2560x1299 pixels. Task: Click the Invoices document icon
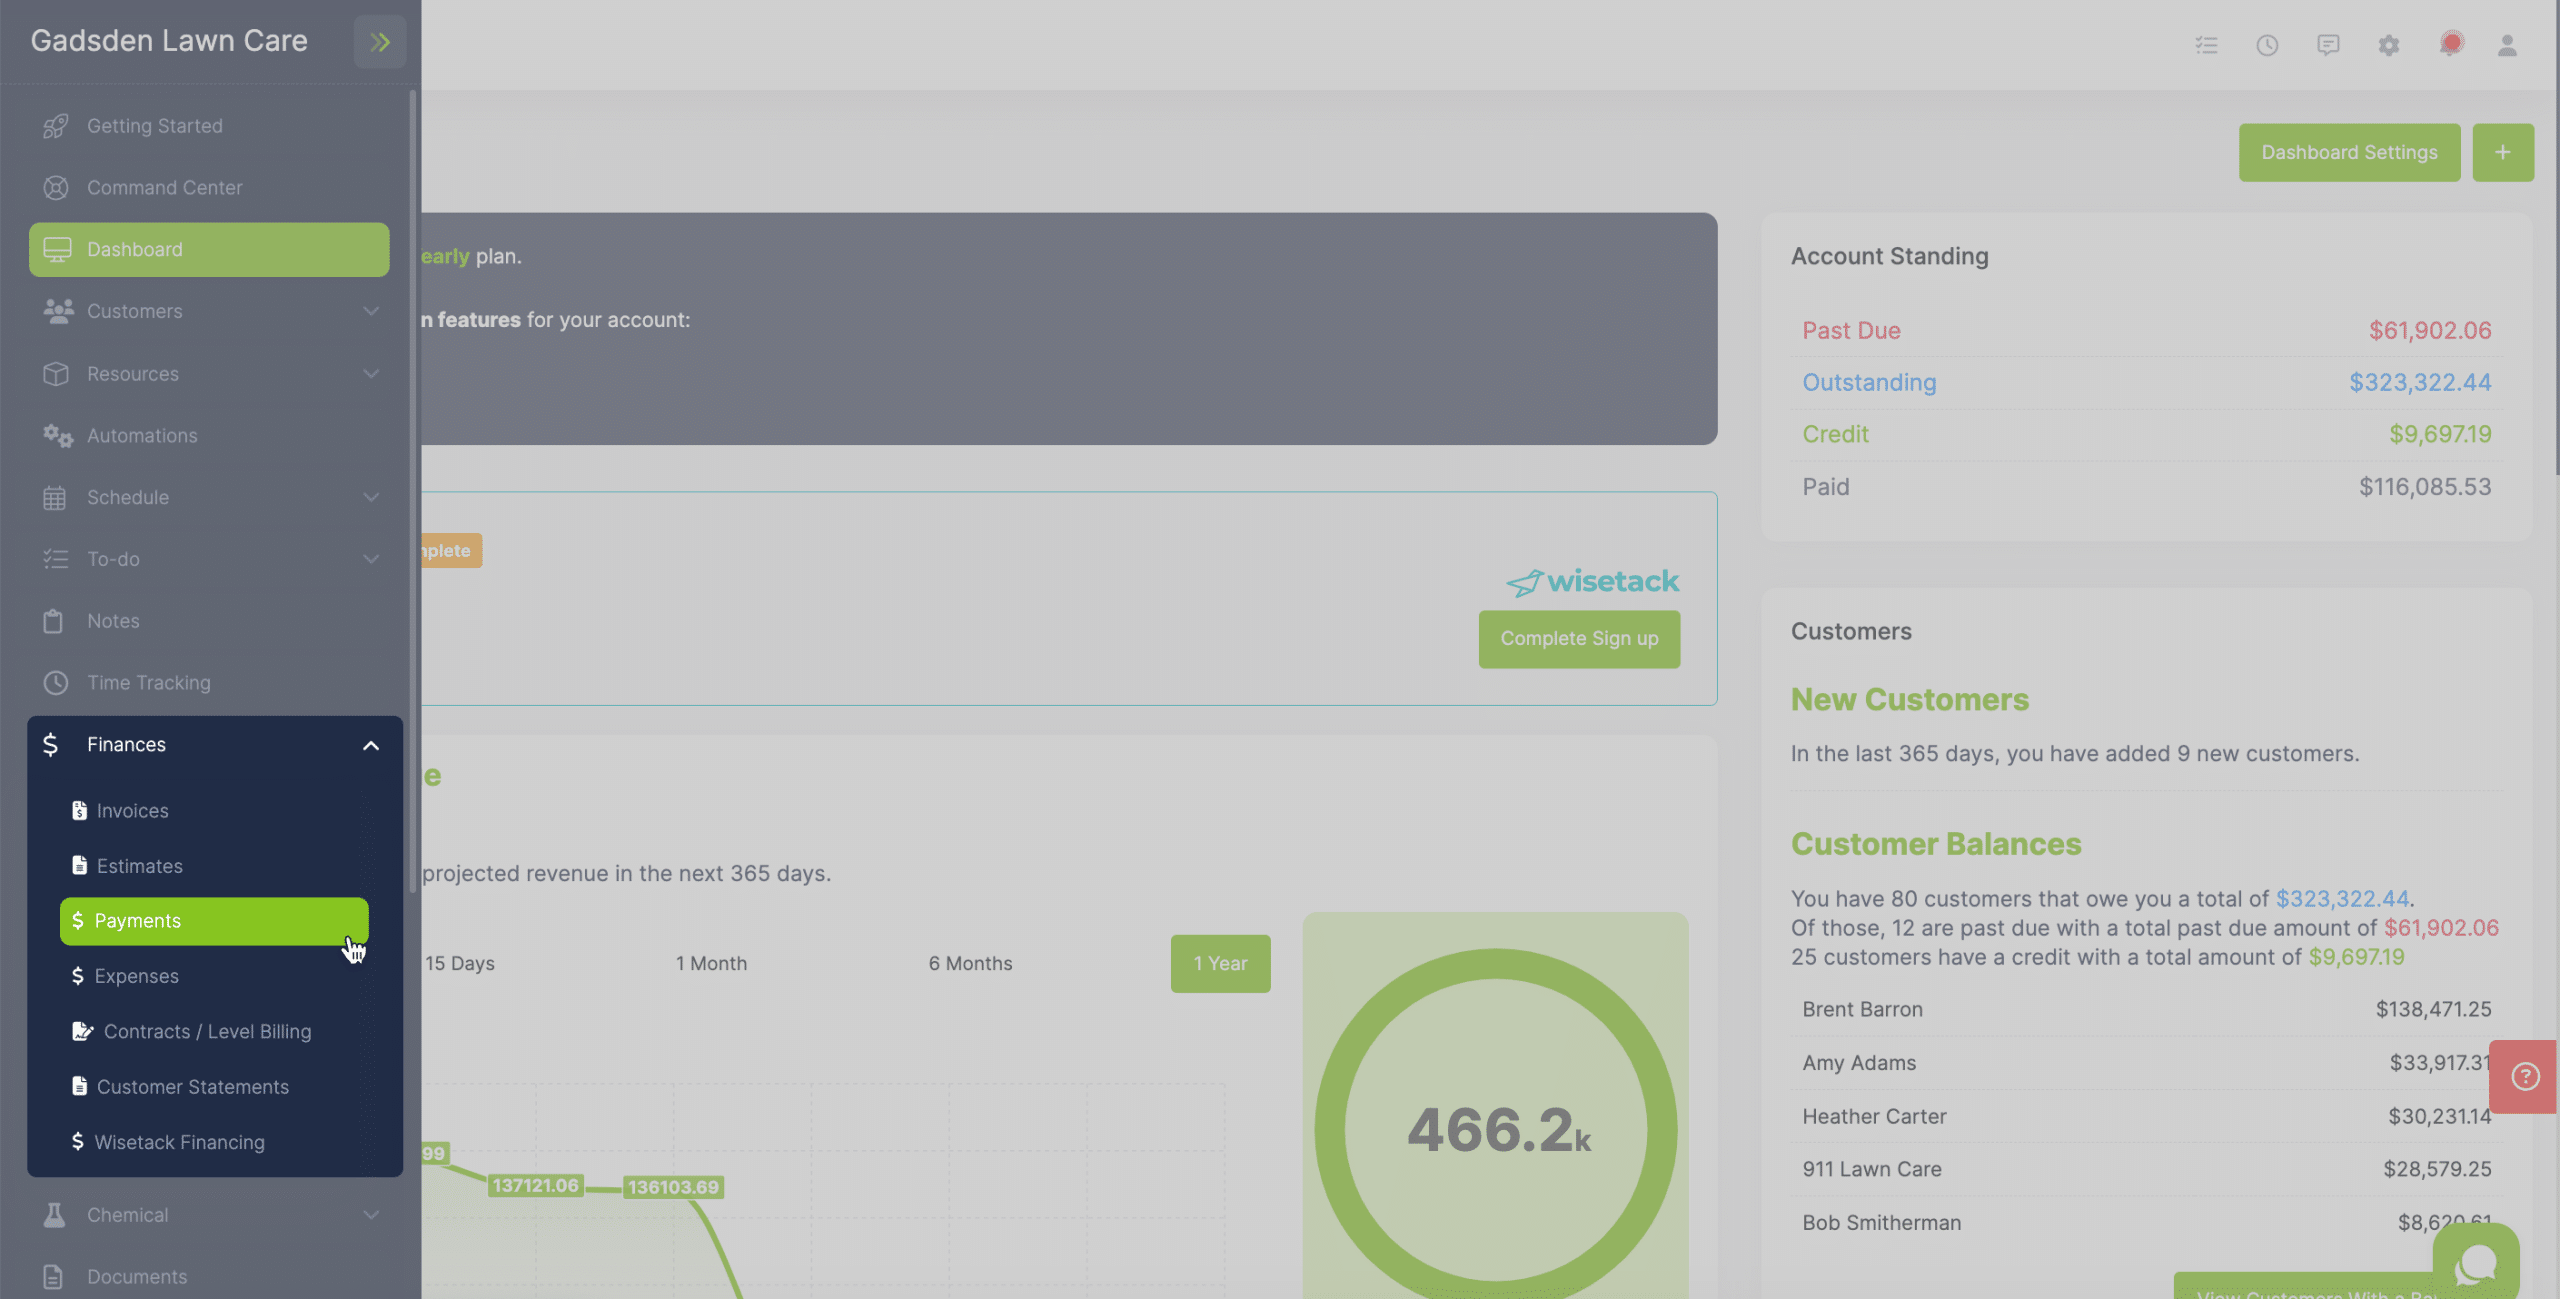80,811
